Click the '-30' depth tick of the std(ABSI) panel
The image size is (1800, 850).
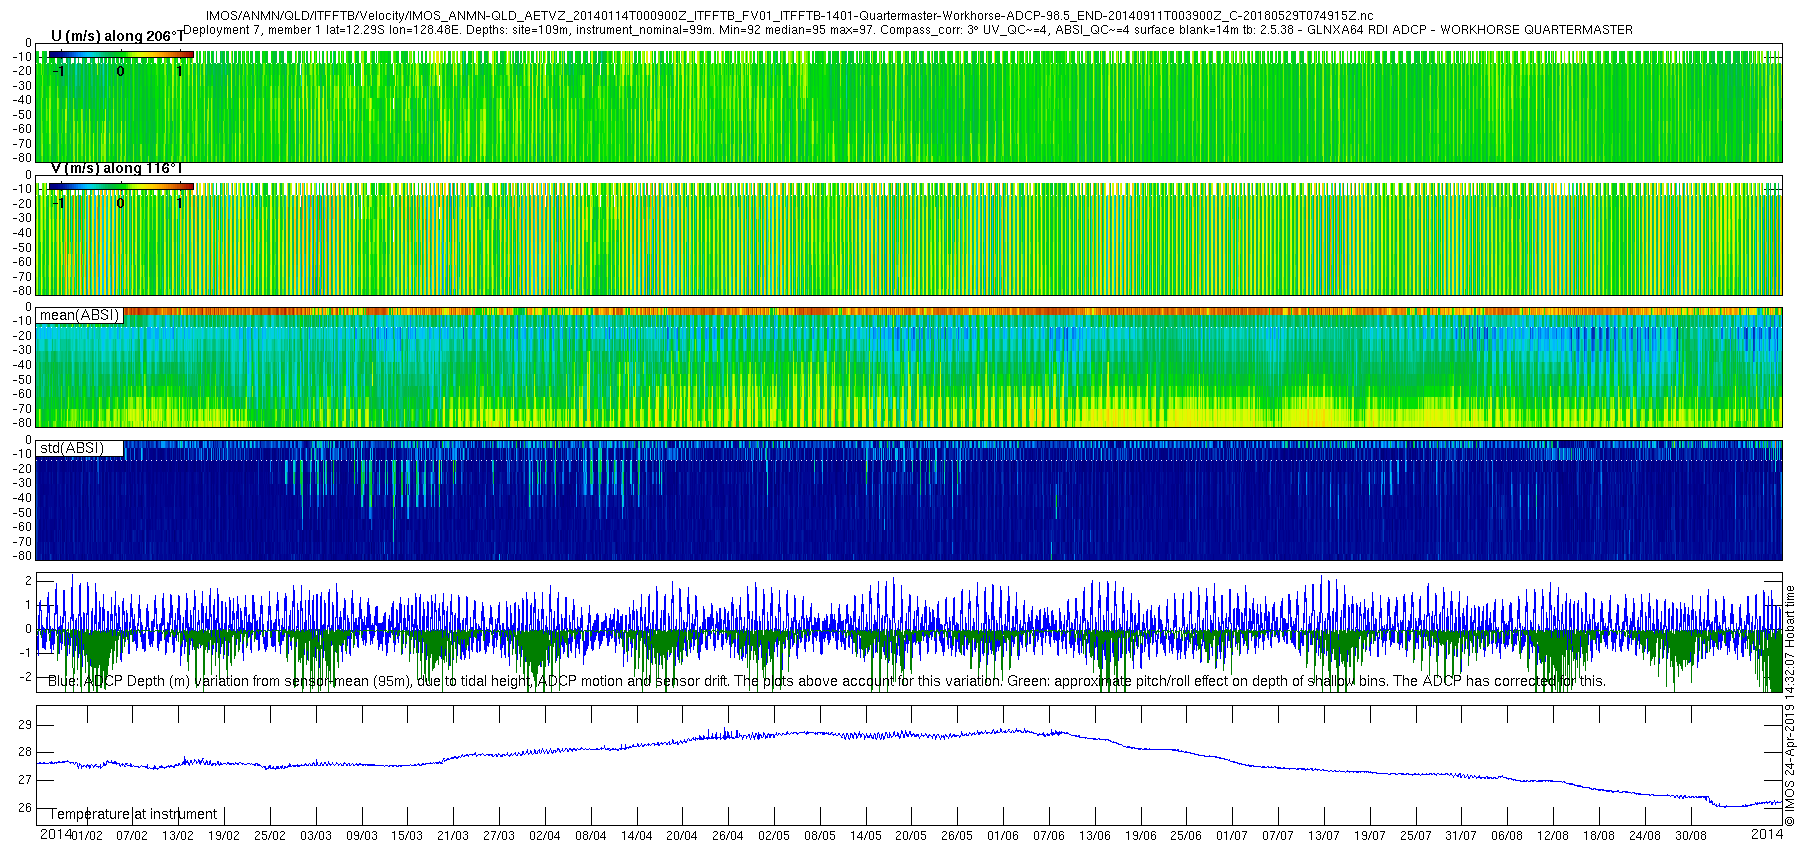[x=22, y=483]
